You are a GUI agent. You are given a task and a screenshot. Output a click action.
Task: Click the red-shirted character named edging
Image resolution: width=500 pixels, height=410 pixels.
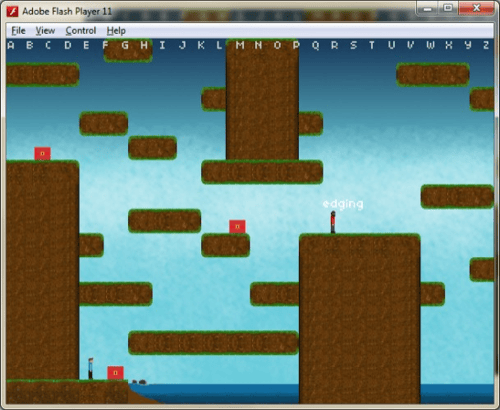coord(333,222)
